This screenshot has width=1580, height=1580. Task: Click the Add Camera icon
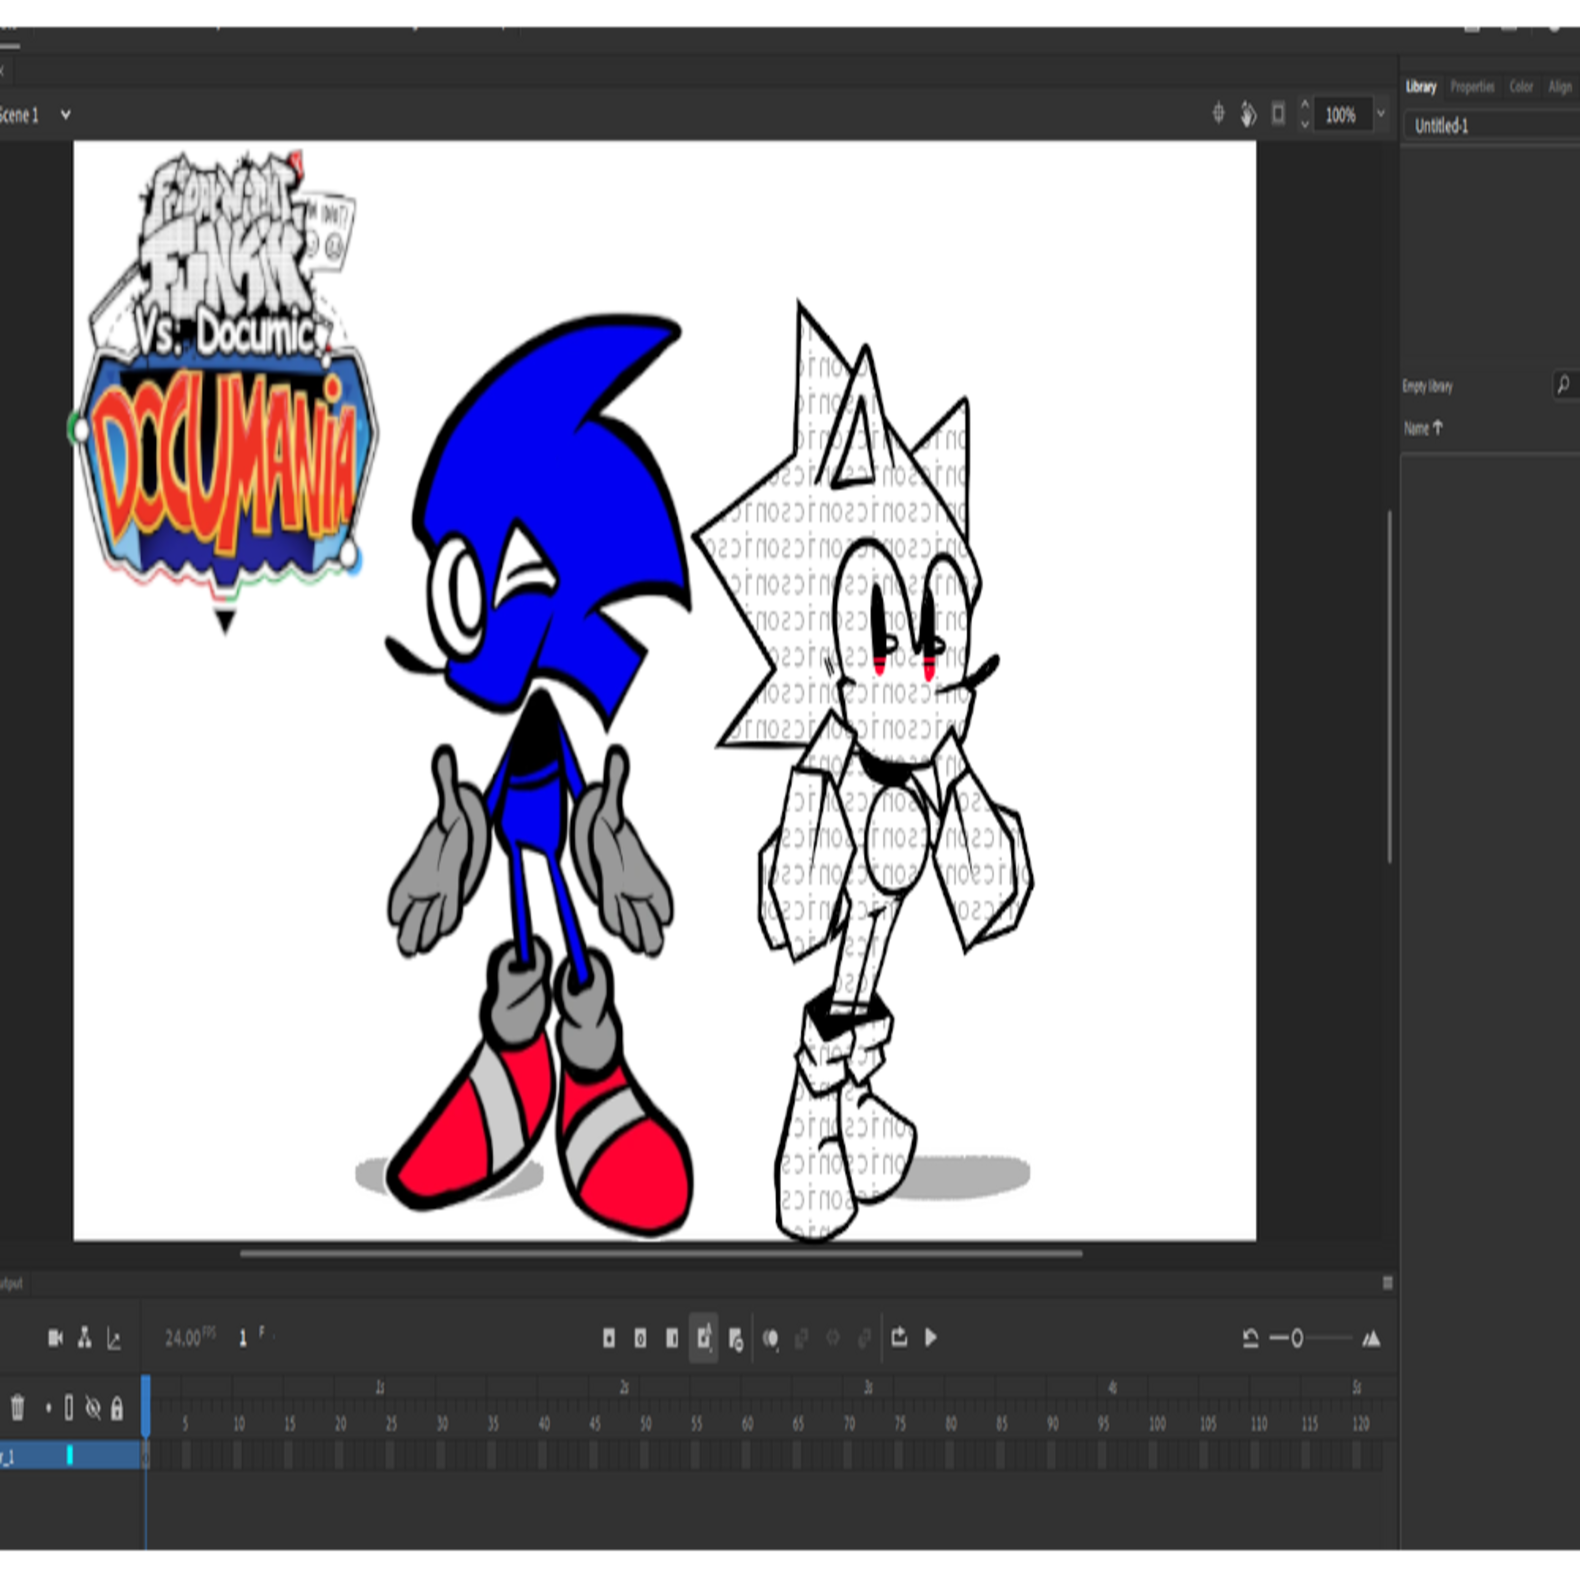click(55, 1338)
